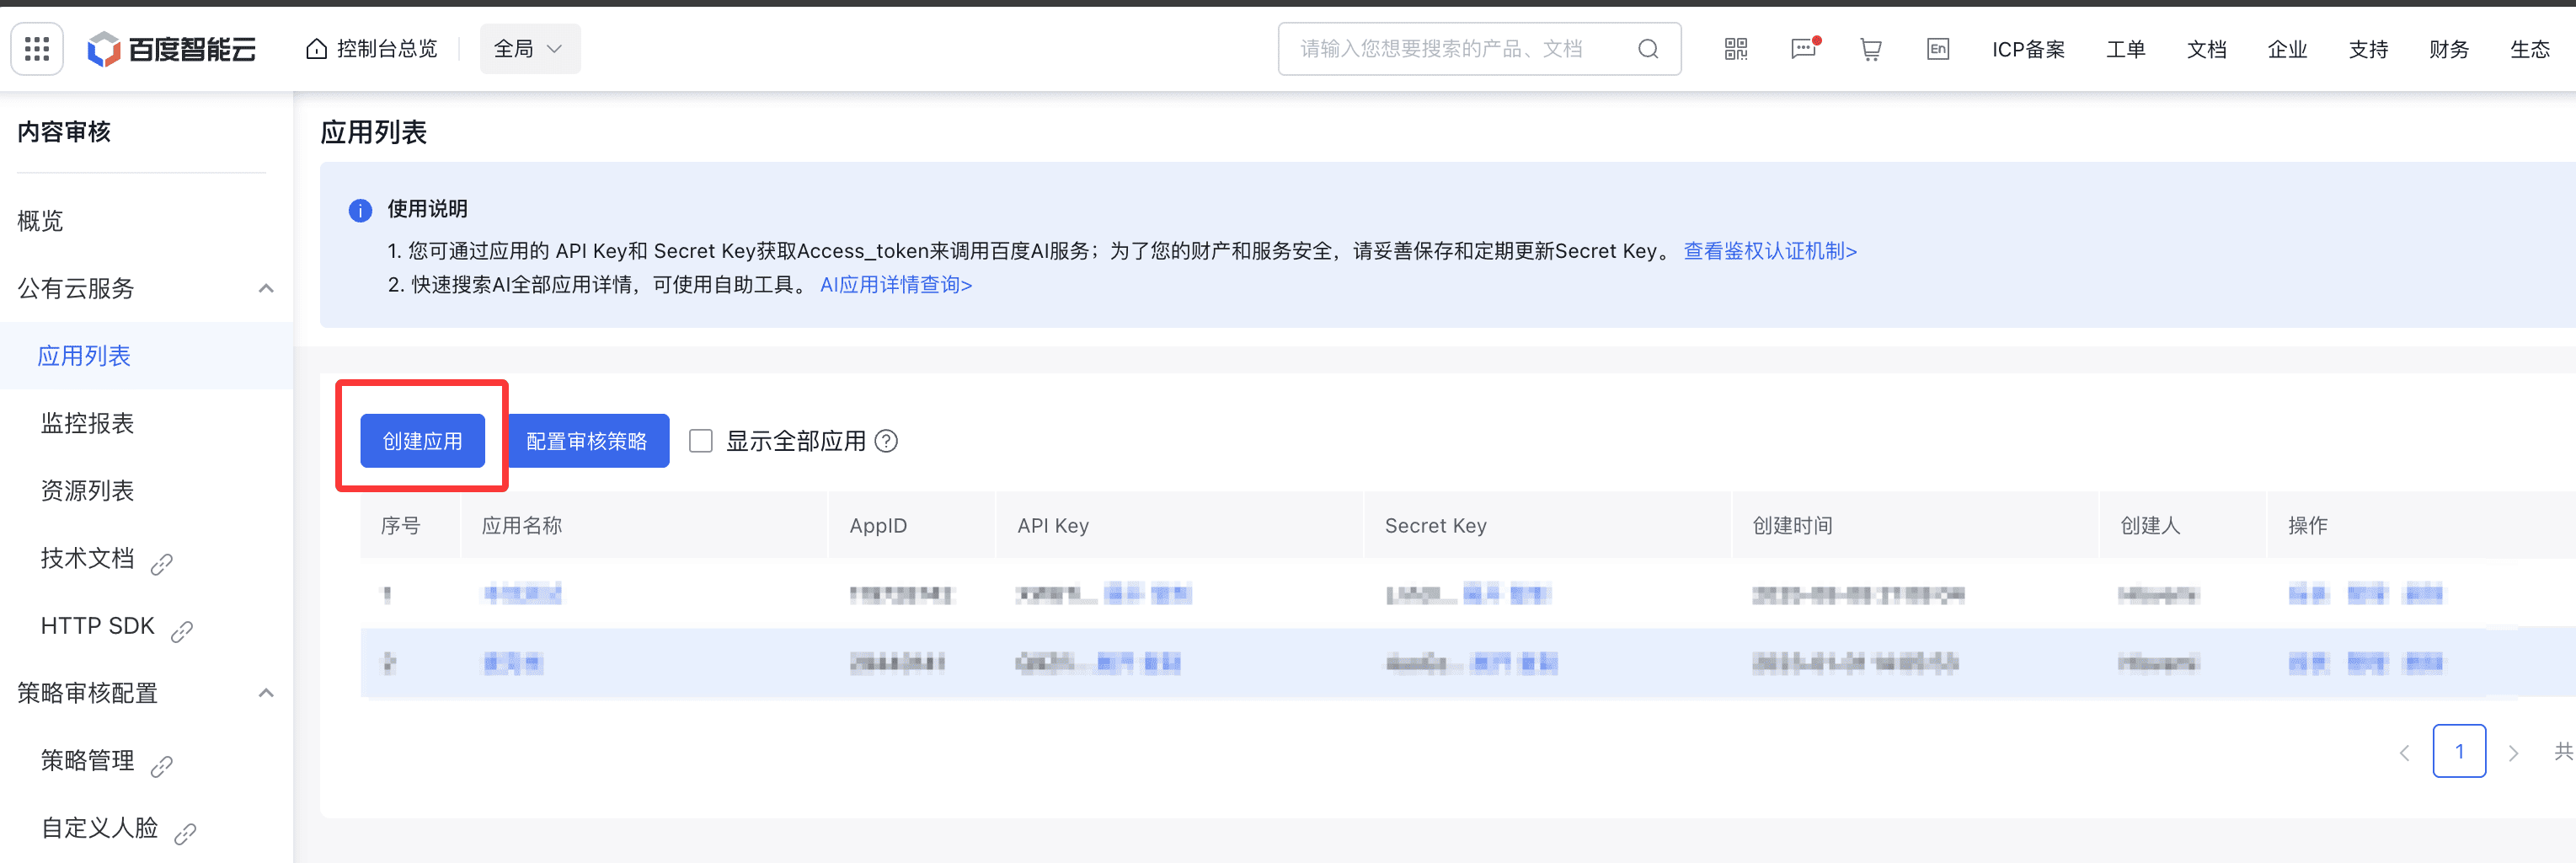Collapse the 公有云服务 sidebar section
This screenshot has height=863, width=2576.
click(266, 289)
